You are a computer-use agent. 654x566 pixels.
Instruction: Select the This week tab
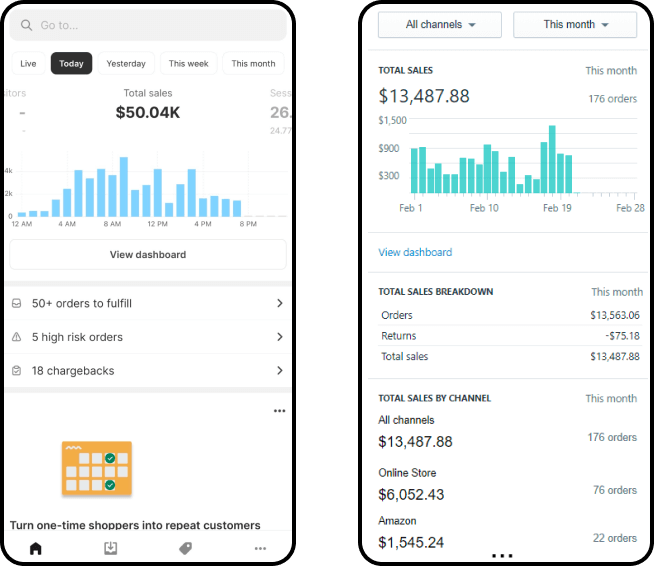point(188,64)
